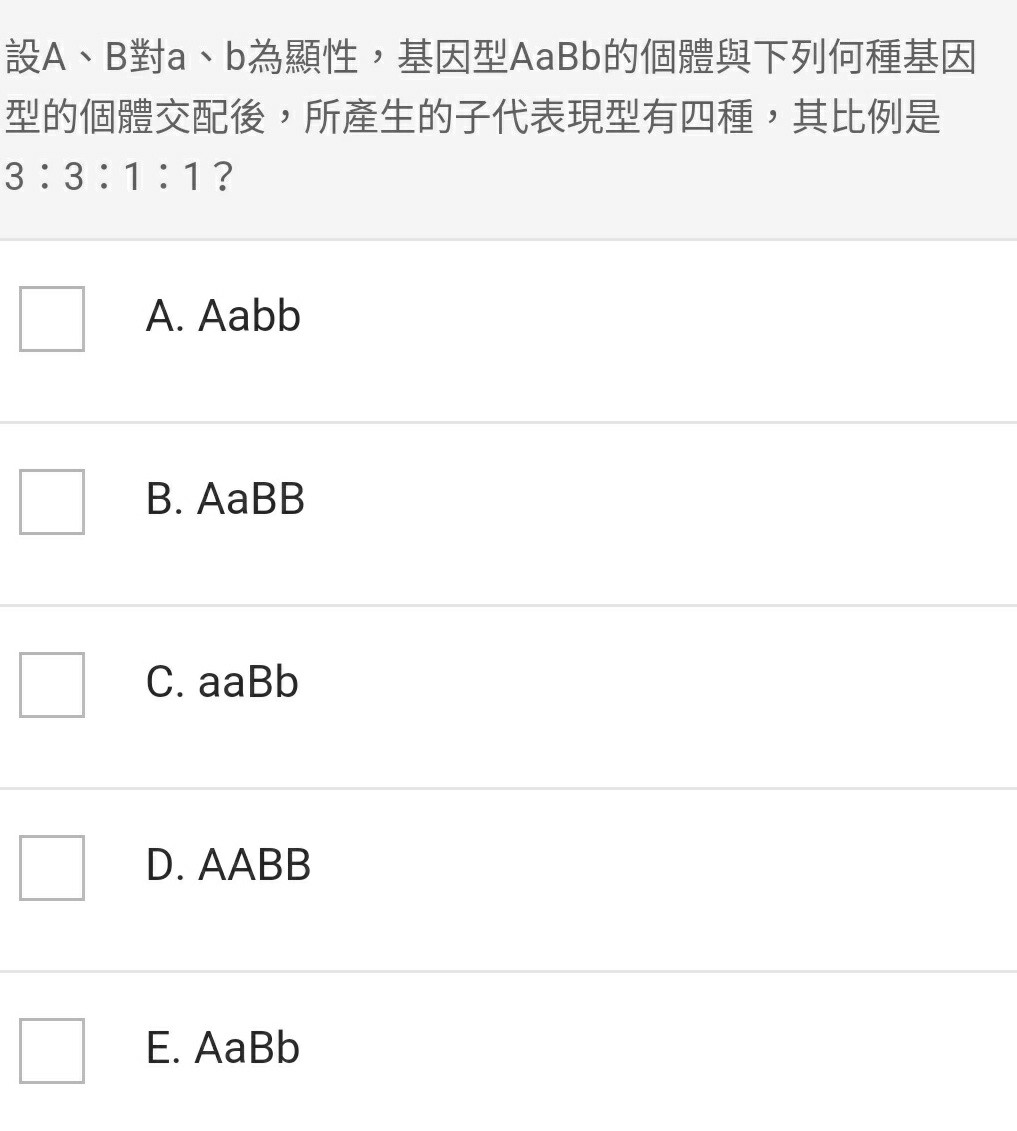Toggle the checkbox next to C. aaBb
Screen dimensions: 1017x1131
52,685
